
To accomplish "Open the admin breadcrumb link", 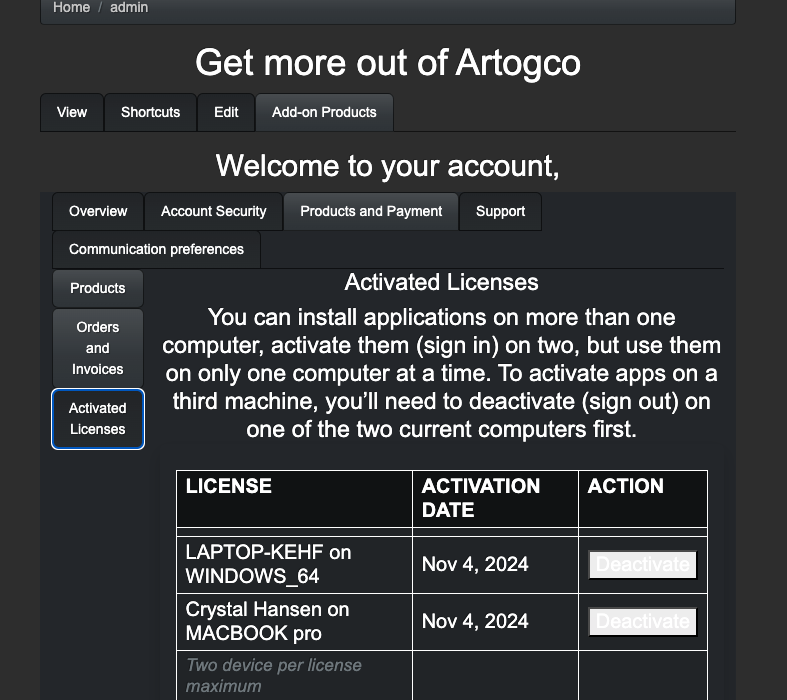I will (x=129, y=8).
